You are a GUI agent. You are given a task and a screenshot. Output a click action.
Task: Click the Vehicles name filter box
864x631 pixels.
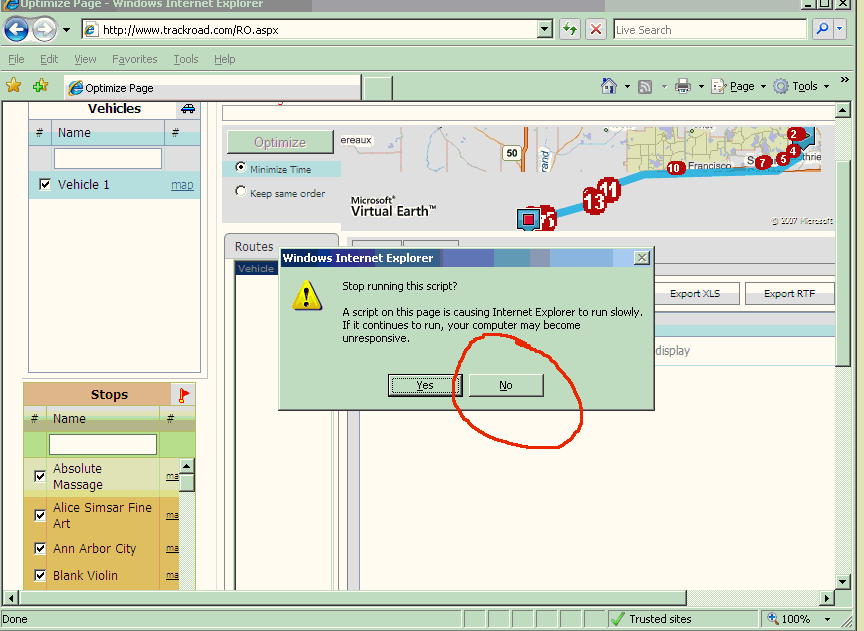pos(107,159)
